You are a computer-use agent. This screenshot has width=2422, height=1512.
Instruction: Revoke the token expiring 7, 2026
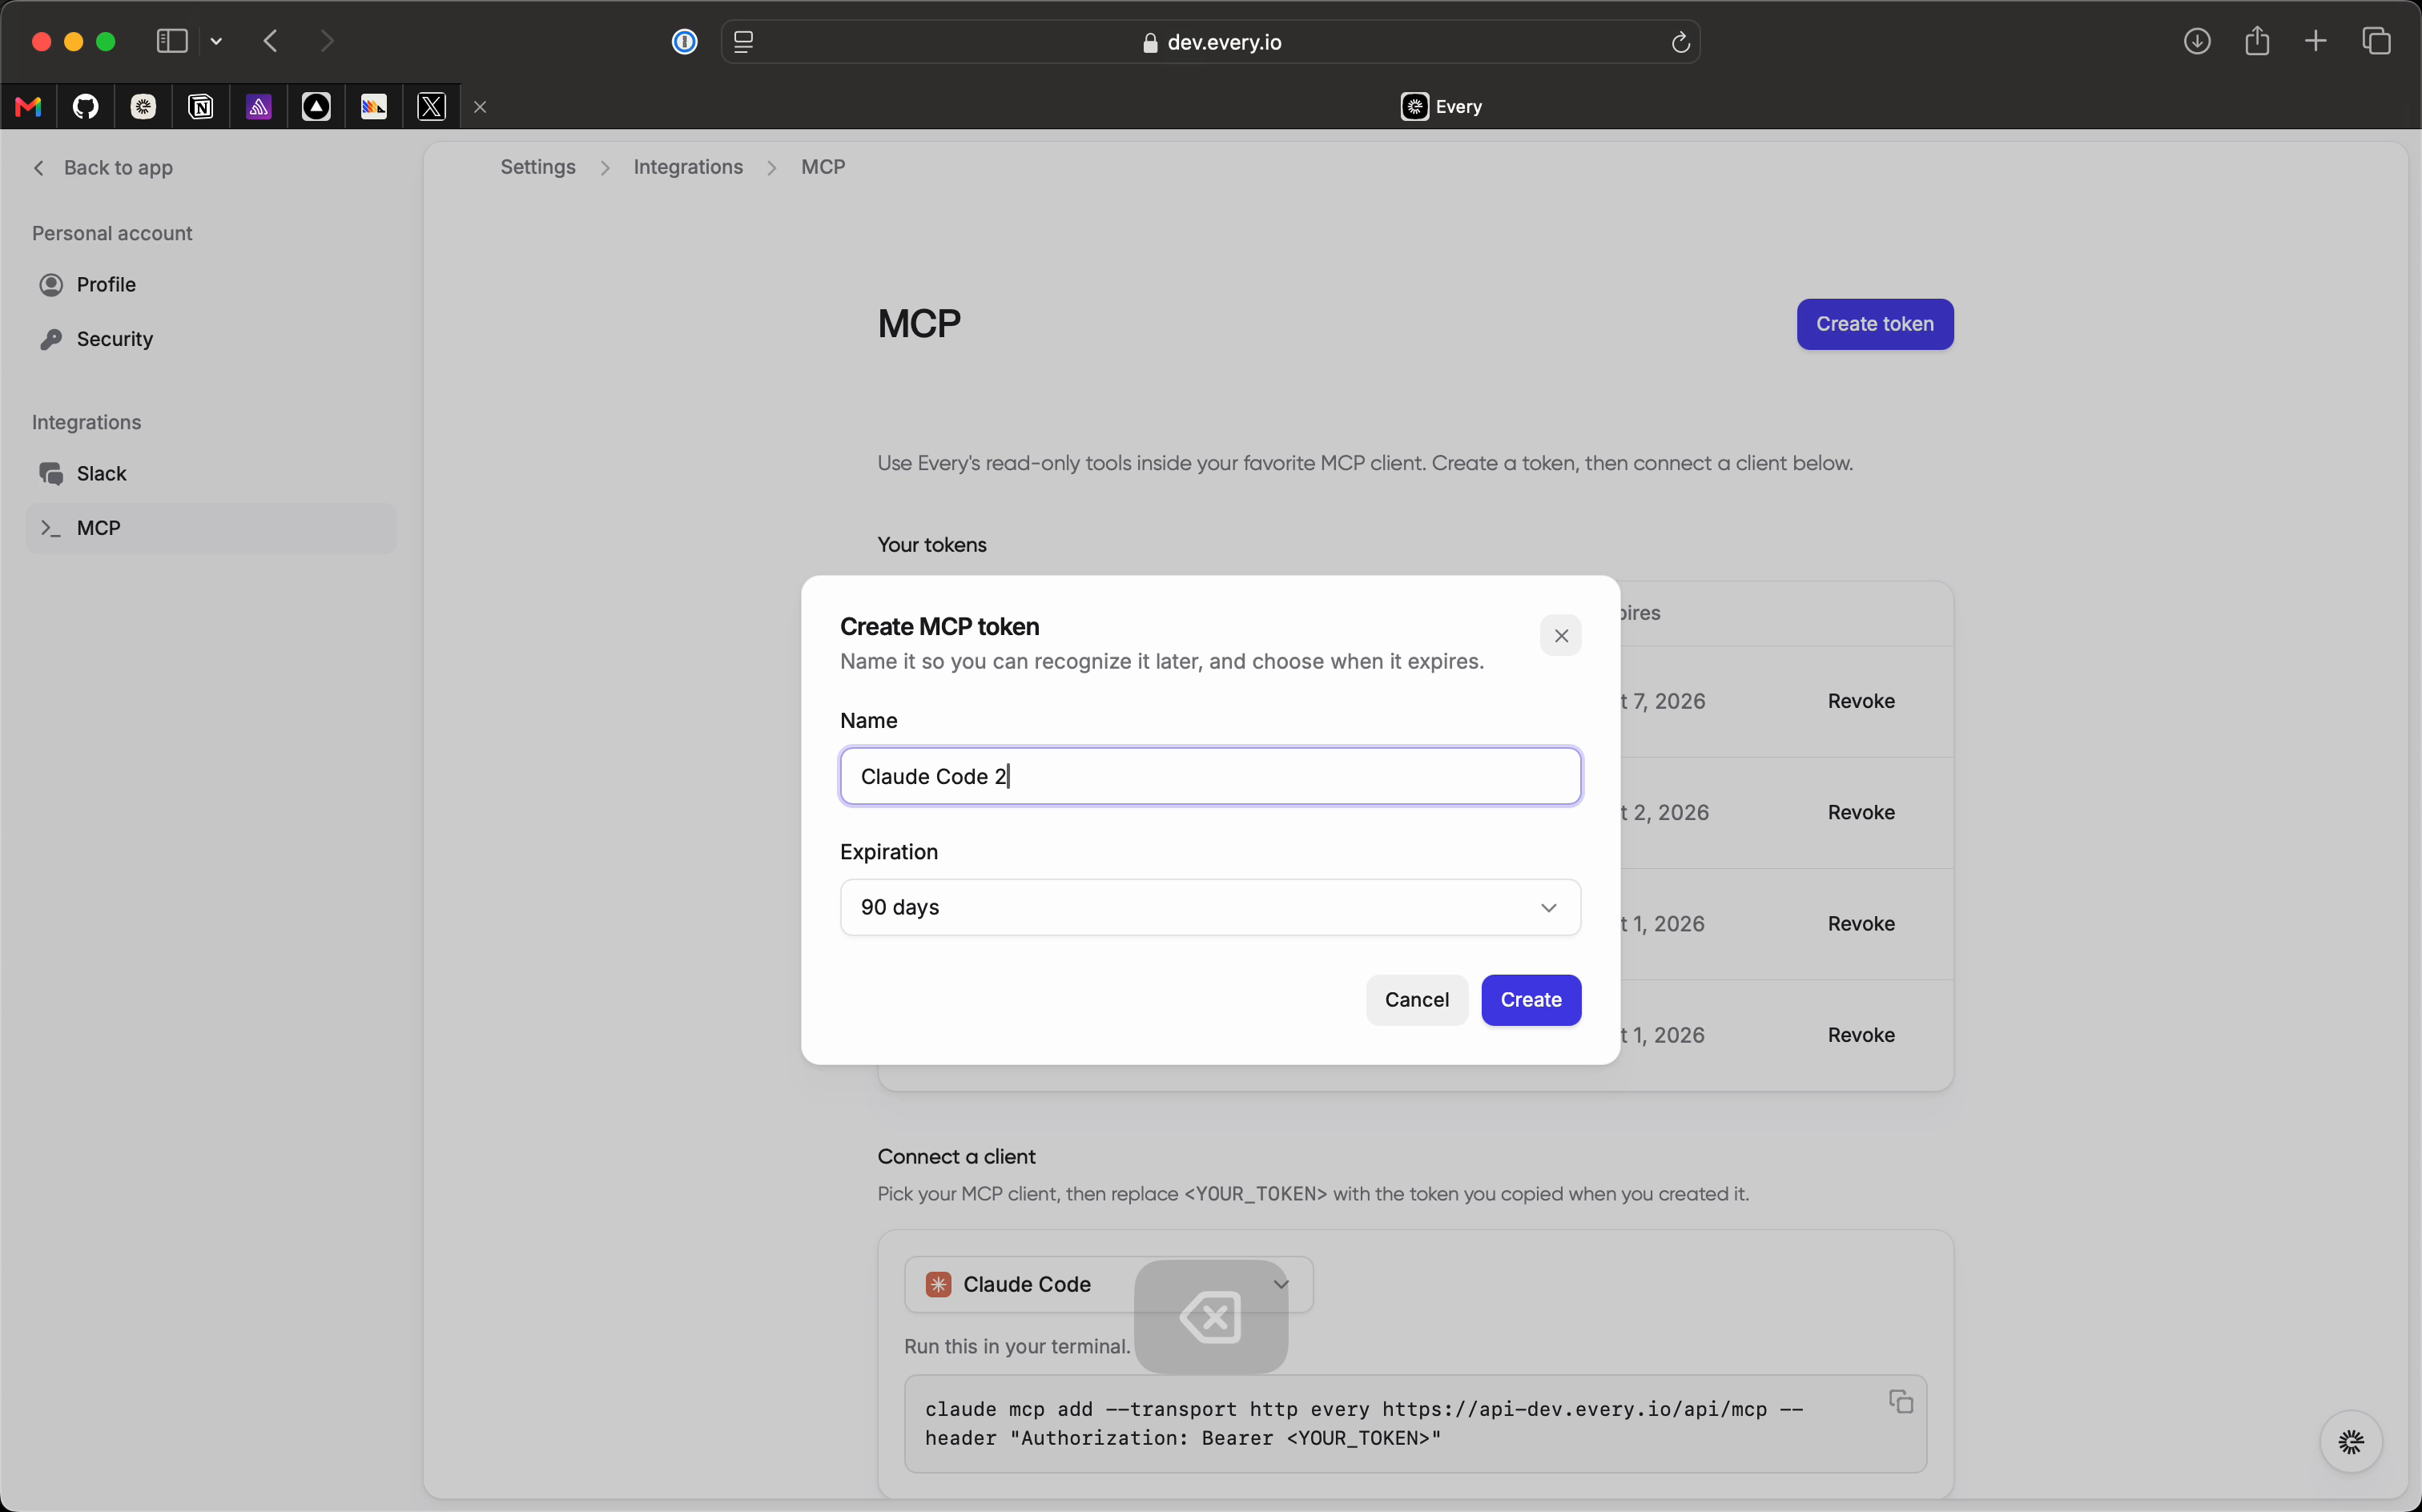(1861, 701)
